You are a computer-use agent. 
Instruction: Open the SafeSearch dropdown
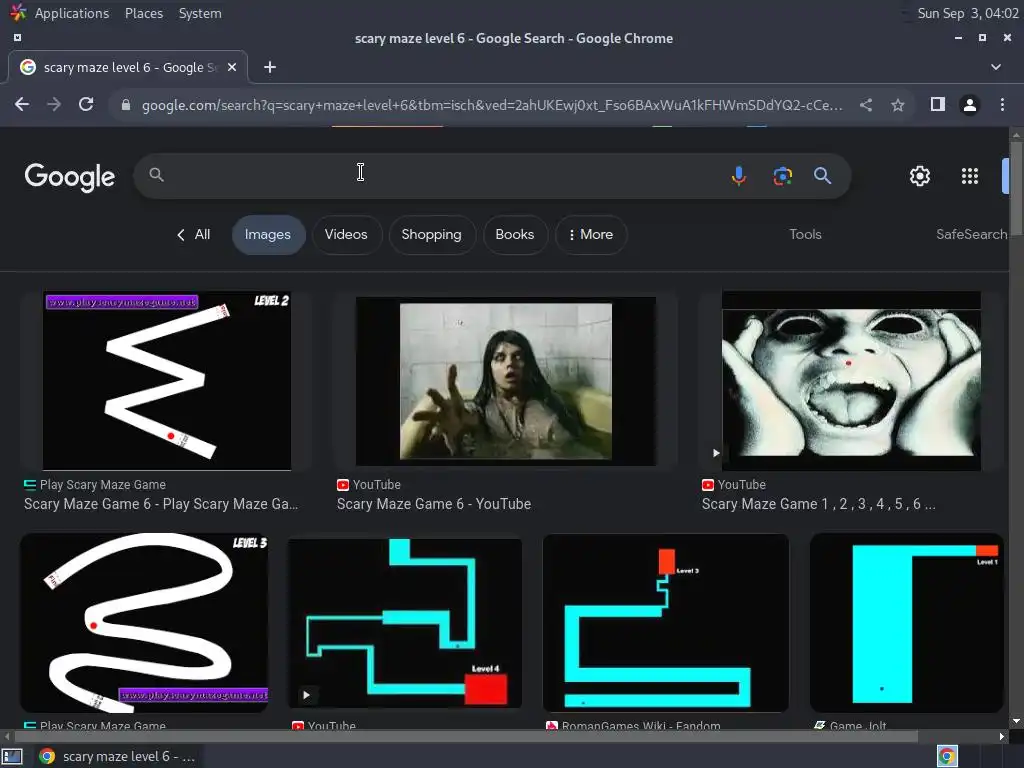click(971, 234)
